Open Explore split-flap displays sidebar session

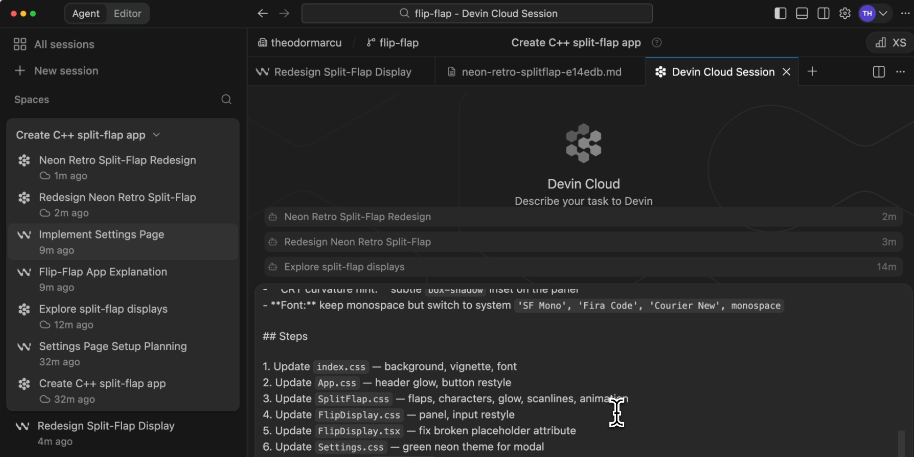[x=123, y=317]
